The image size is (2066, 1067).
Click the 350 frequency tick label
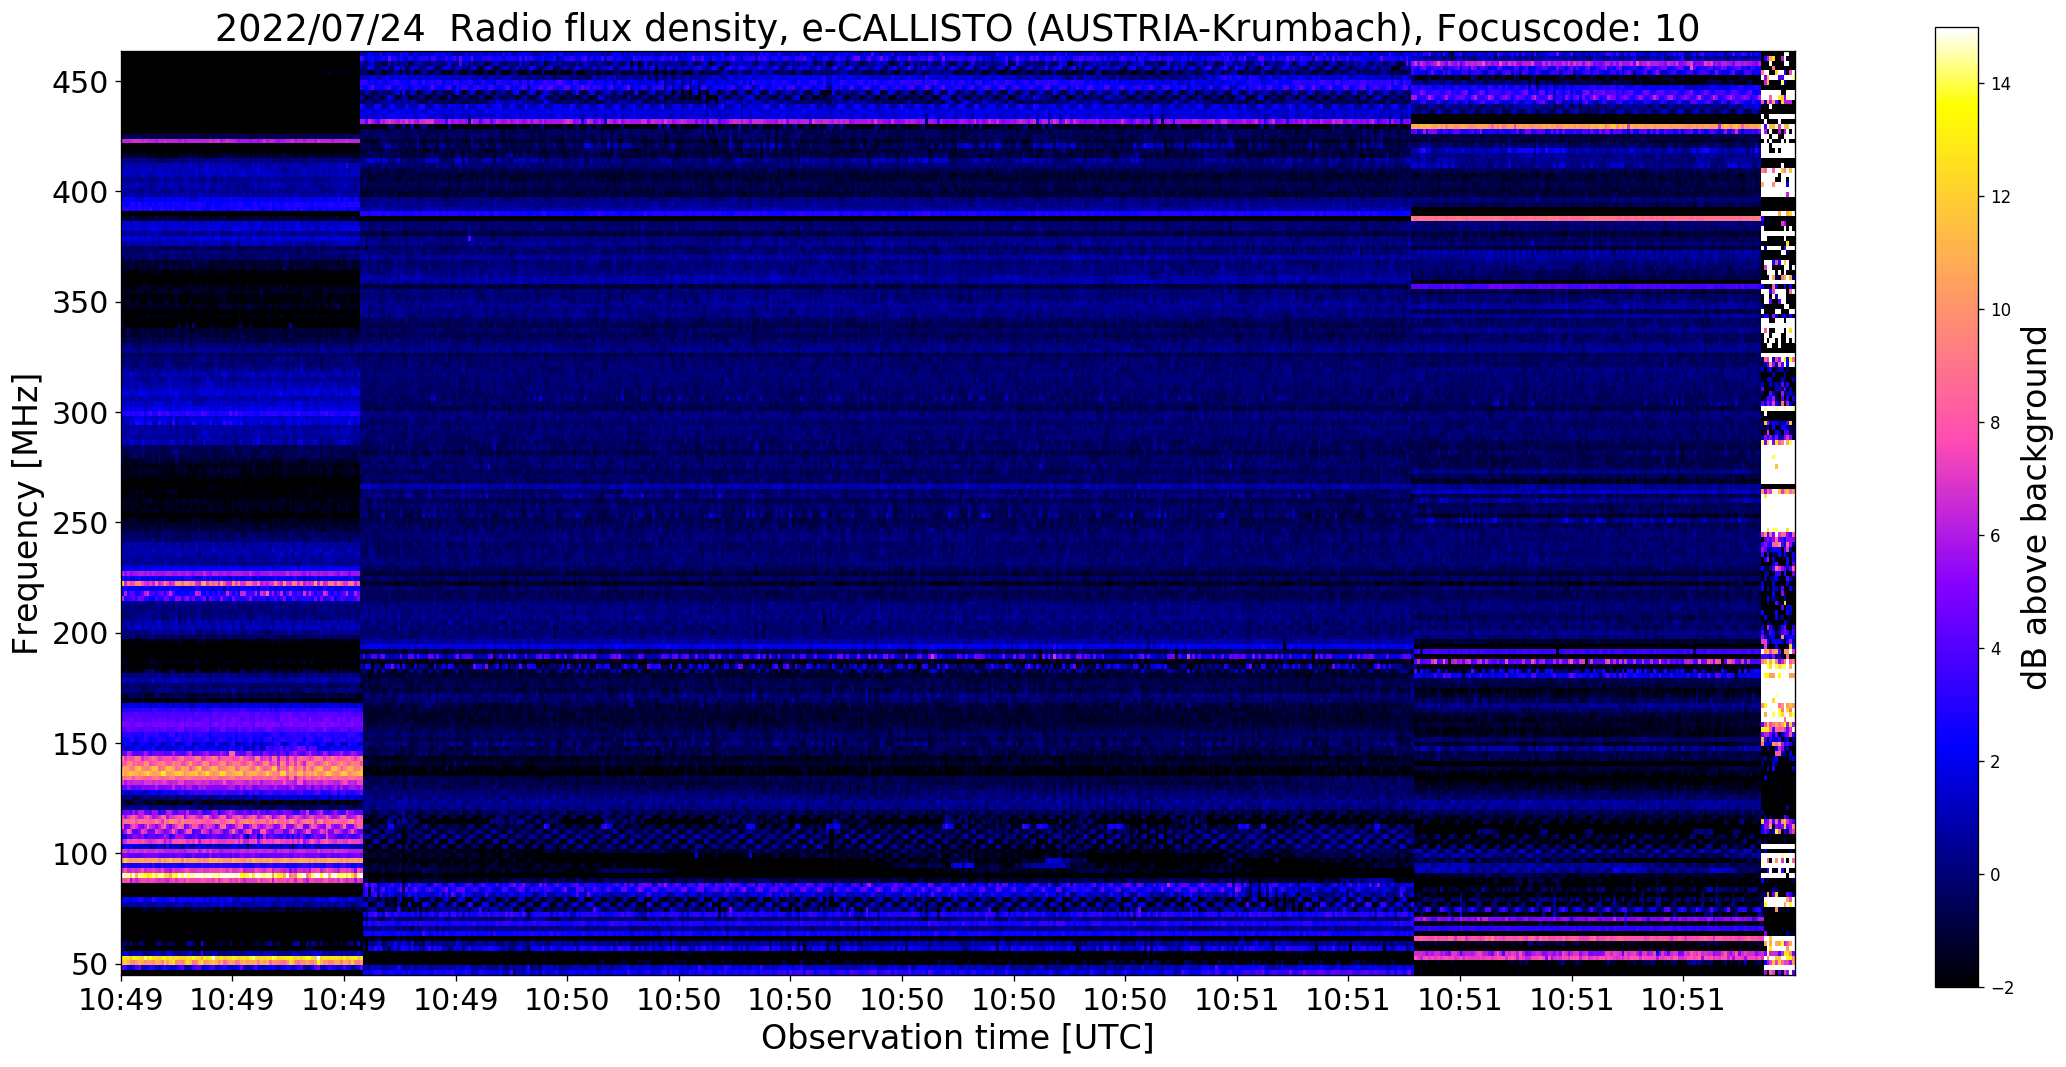78,302
